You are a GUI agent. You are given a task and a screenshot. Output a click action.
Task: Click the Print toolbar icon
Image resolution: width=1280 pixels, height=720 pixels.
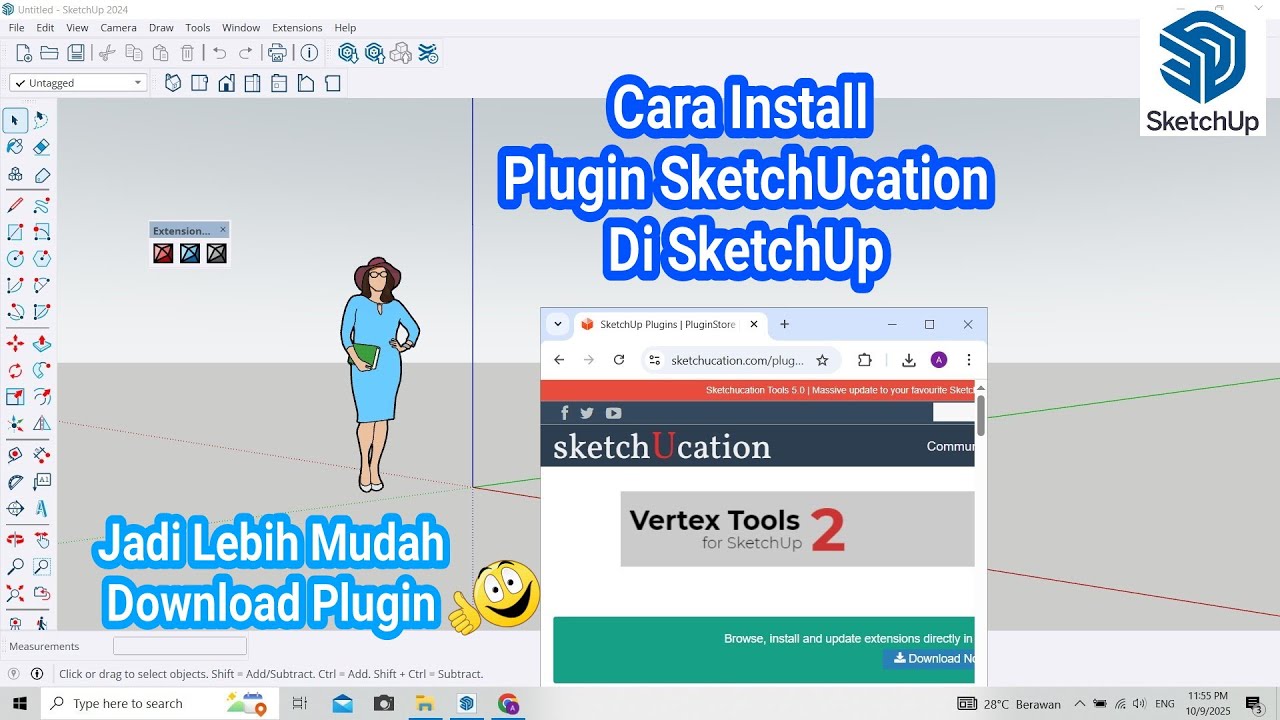click(278, 53)
